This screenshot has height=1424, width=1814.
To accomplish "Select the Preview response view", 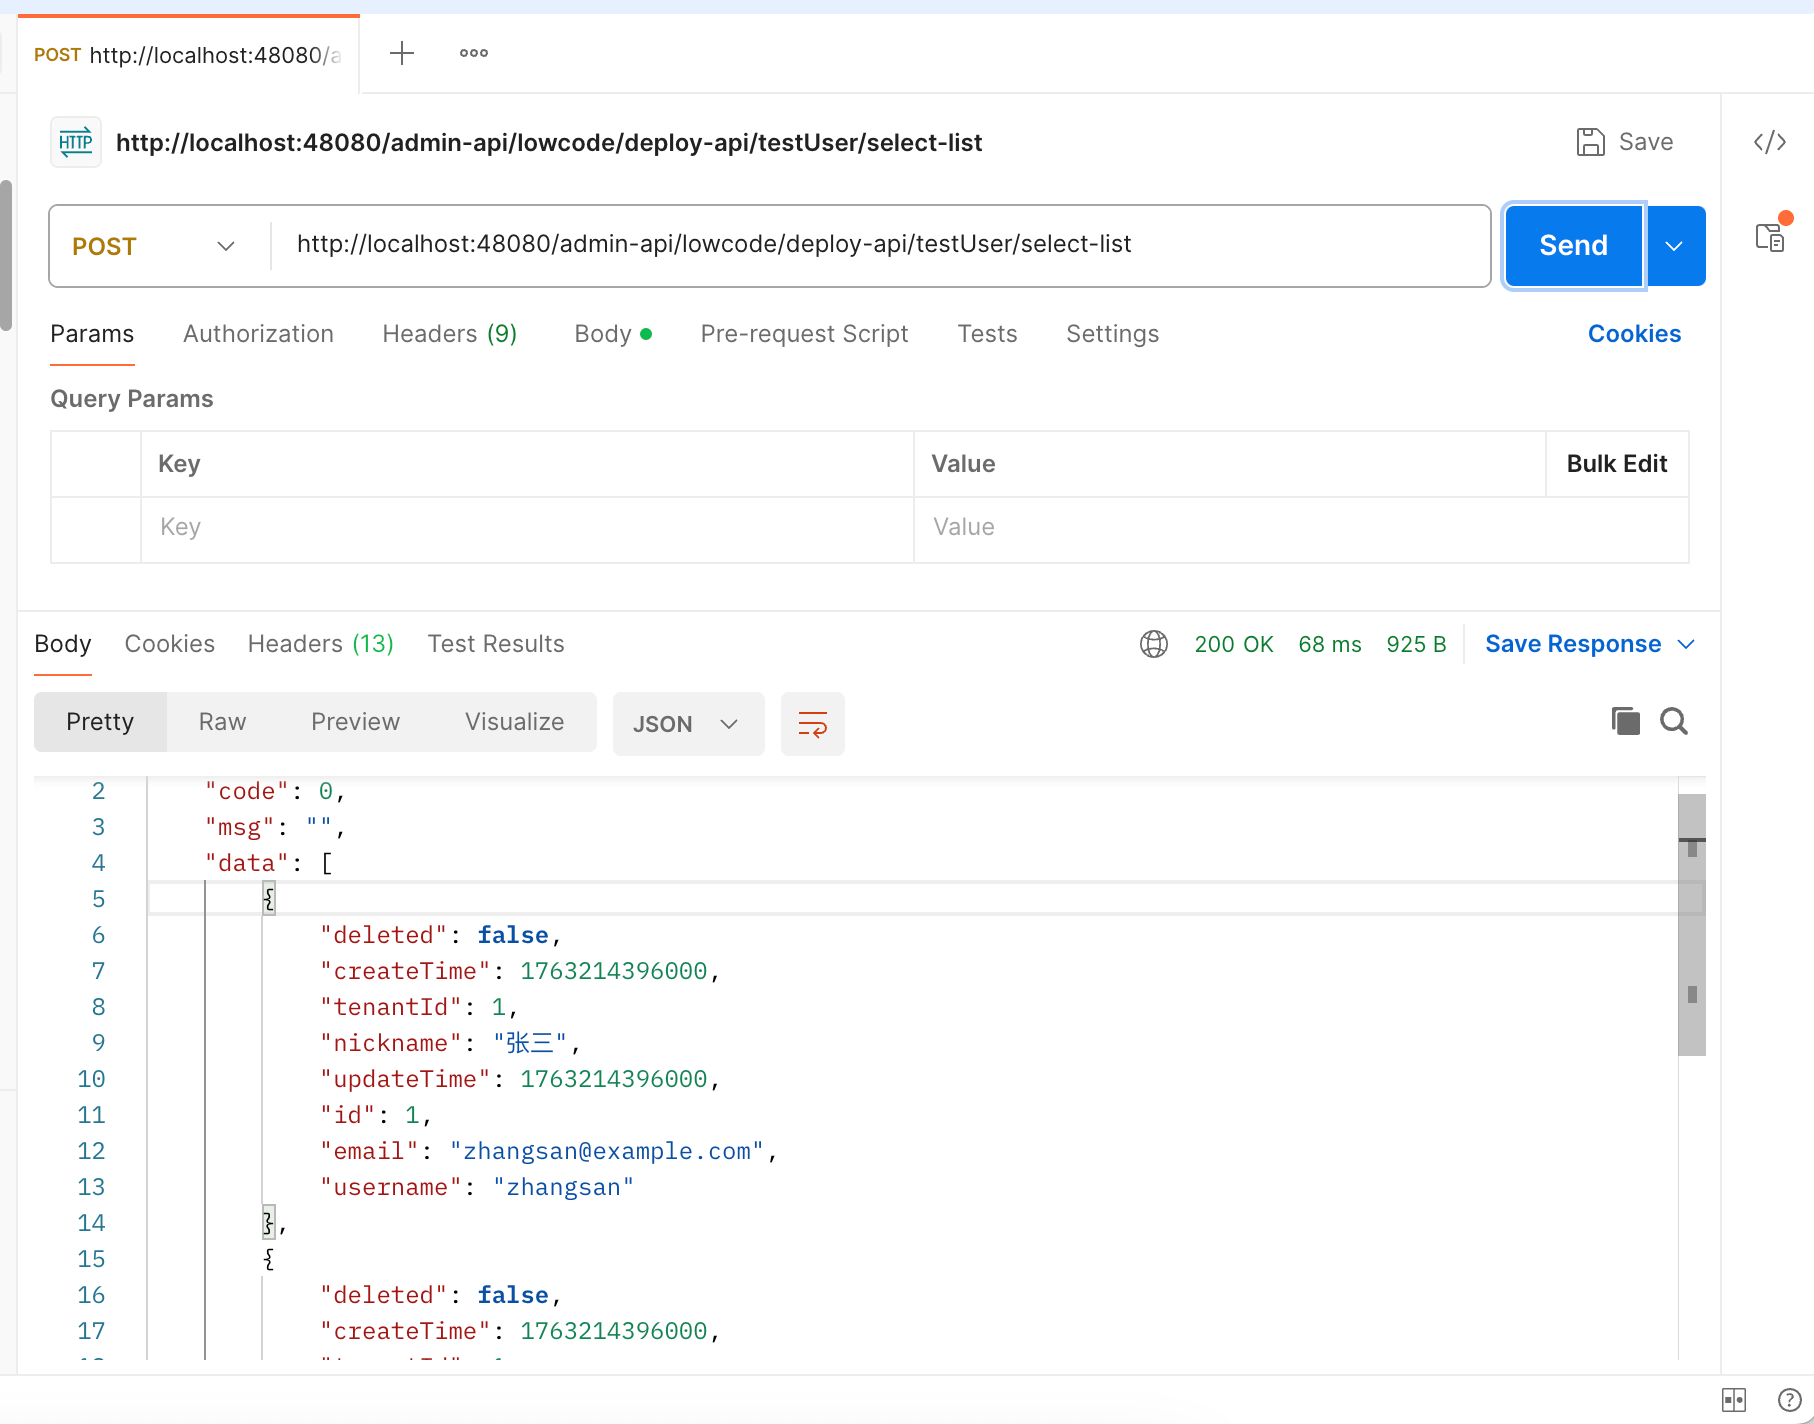I will click(x=355, y=722).
